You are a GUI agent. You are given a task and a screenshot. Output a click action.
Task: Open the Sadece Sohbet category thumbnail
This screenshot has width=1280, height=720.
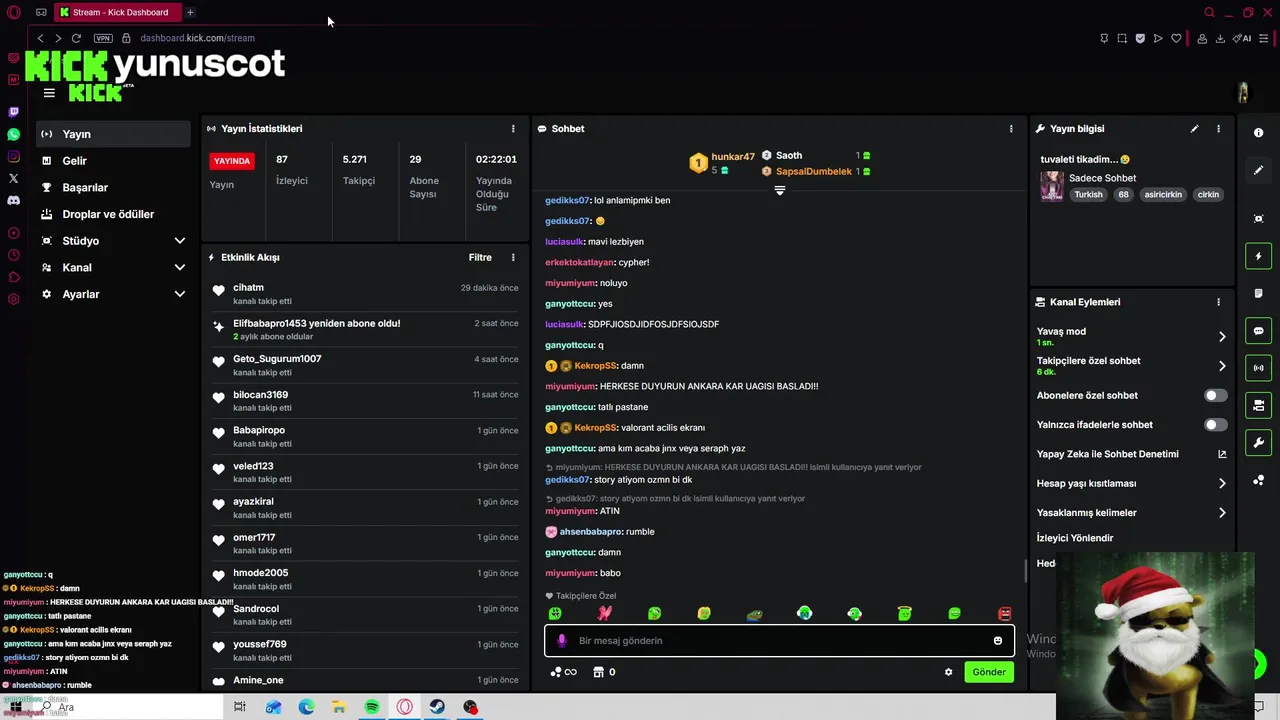[x=1052, y=186]
